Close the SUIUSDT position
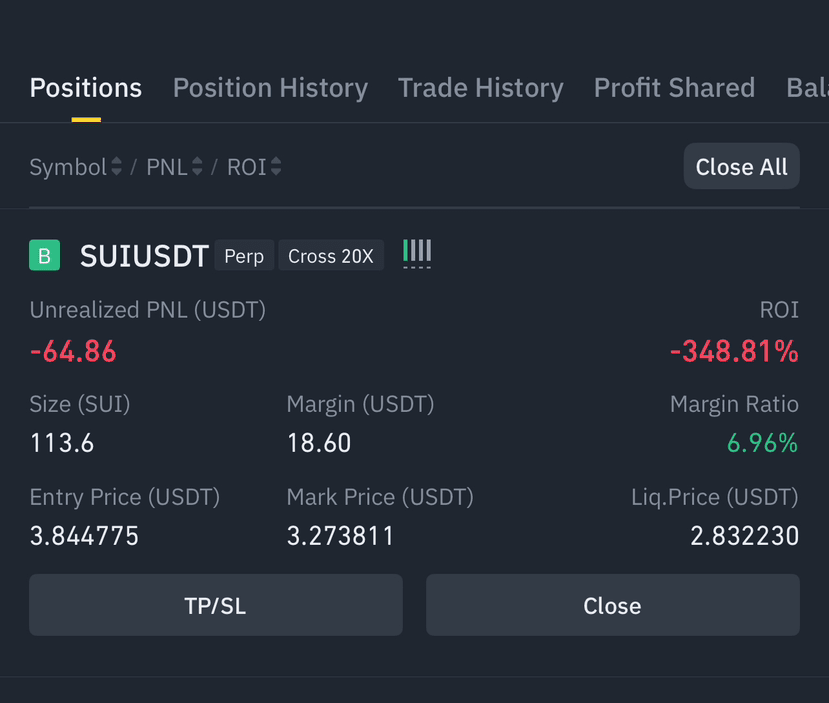The image size is (829, 703). click(x=613, y=605)
